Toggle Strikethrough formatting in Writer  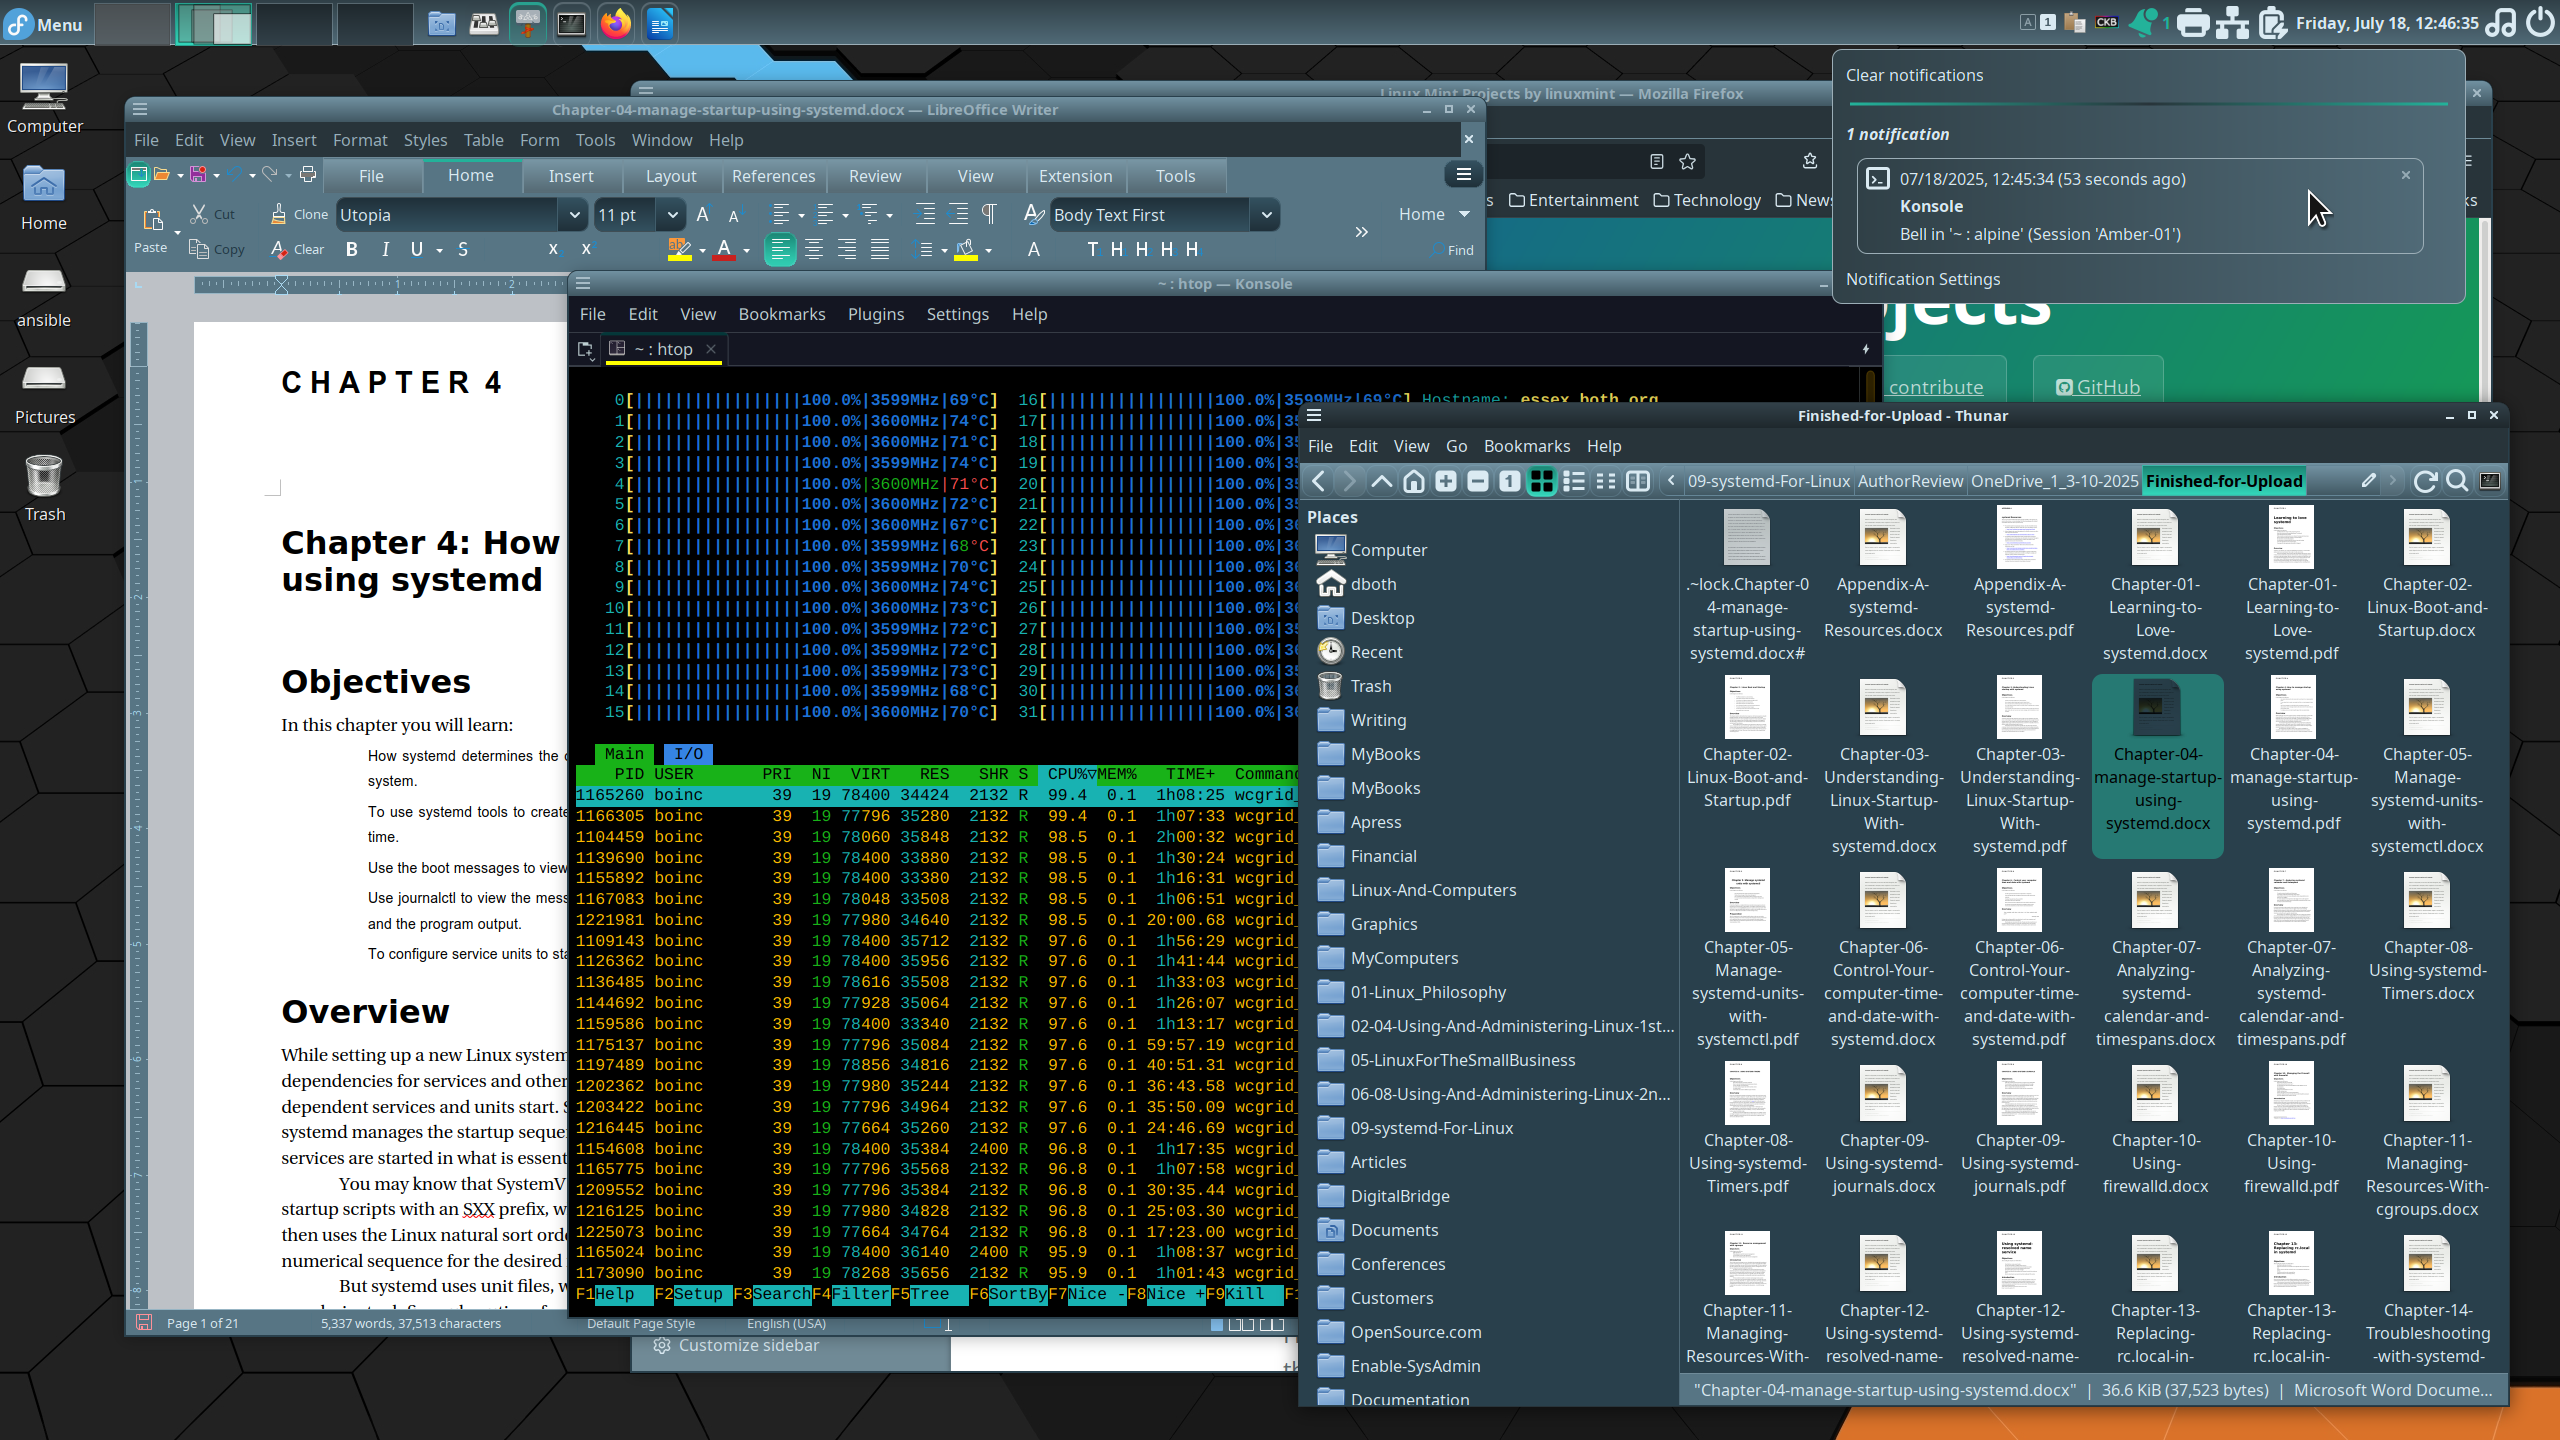463,249
